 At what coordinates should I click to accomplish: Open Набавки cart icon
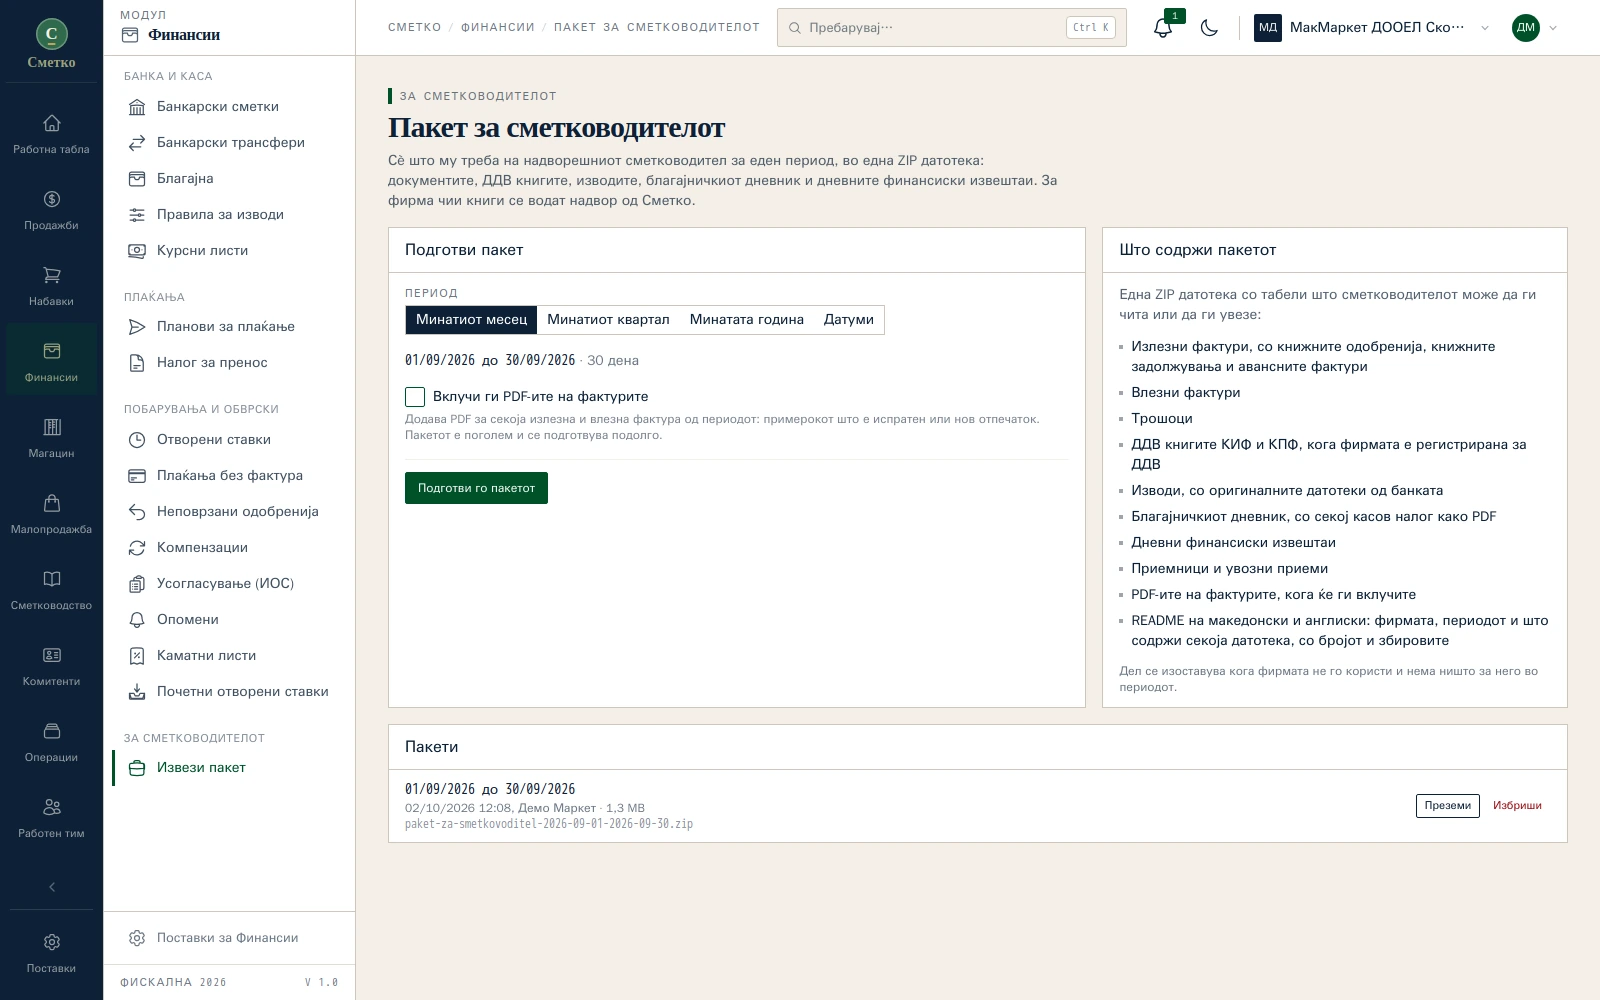point(51,286)
